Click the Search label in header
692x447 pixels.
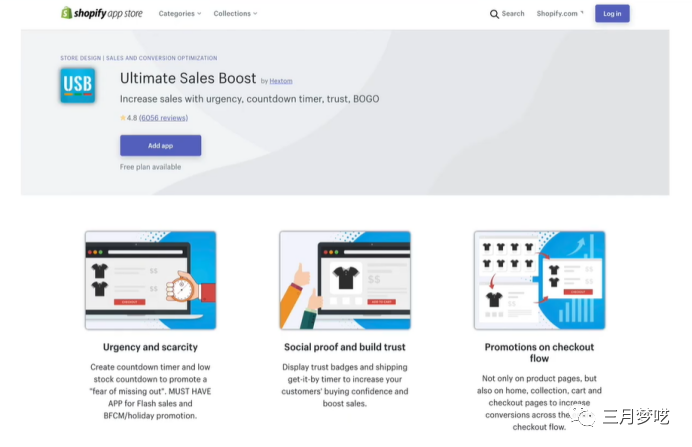[x=513, y=14]
